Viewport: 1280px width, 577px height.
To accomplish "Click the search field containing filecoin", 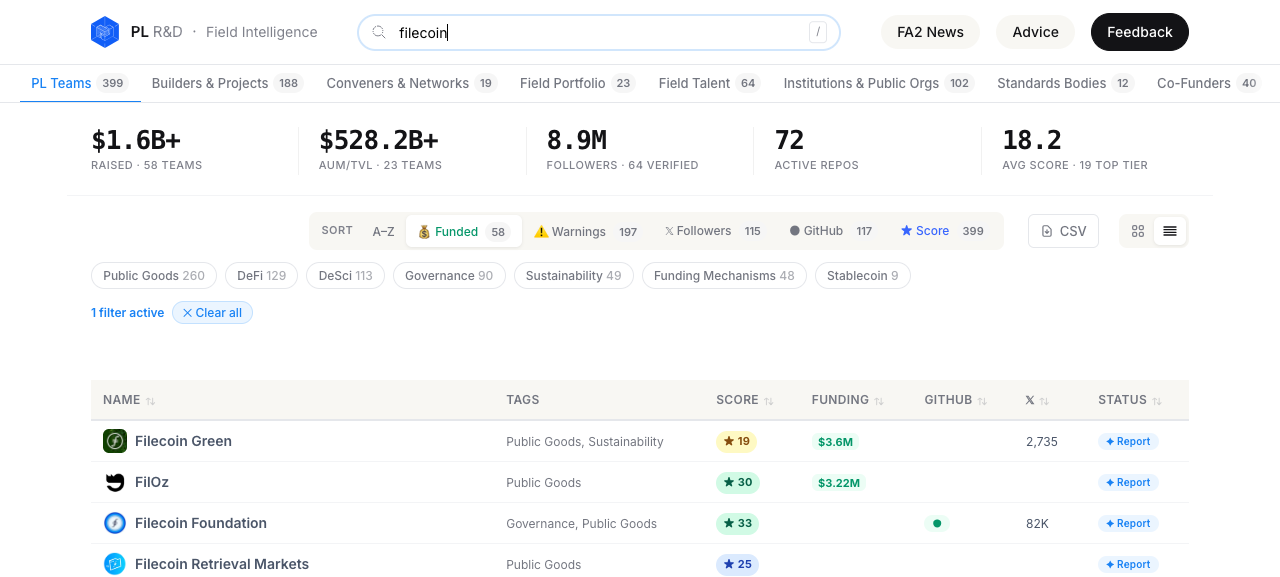I will pyautogui.click(x=599, y=32).
